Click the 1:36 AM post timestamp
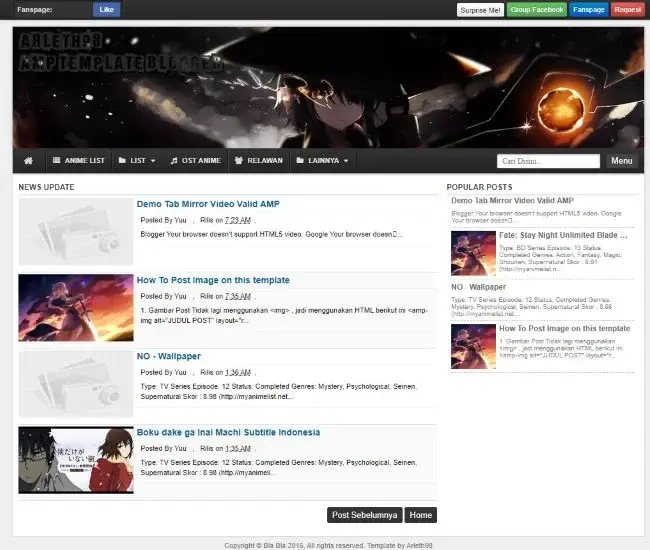This screenshot has height=550, width=650. pyautogui.click(x=238, y=373)
